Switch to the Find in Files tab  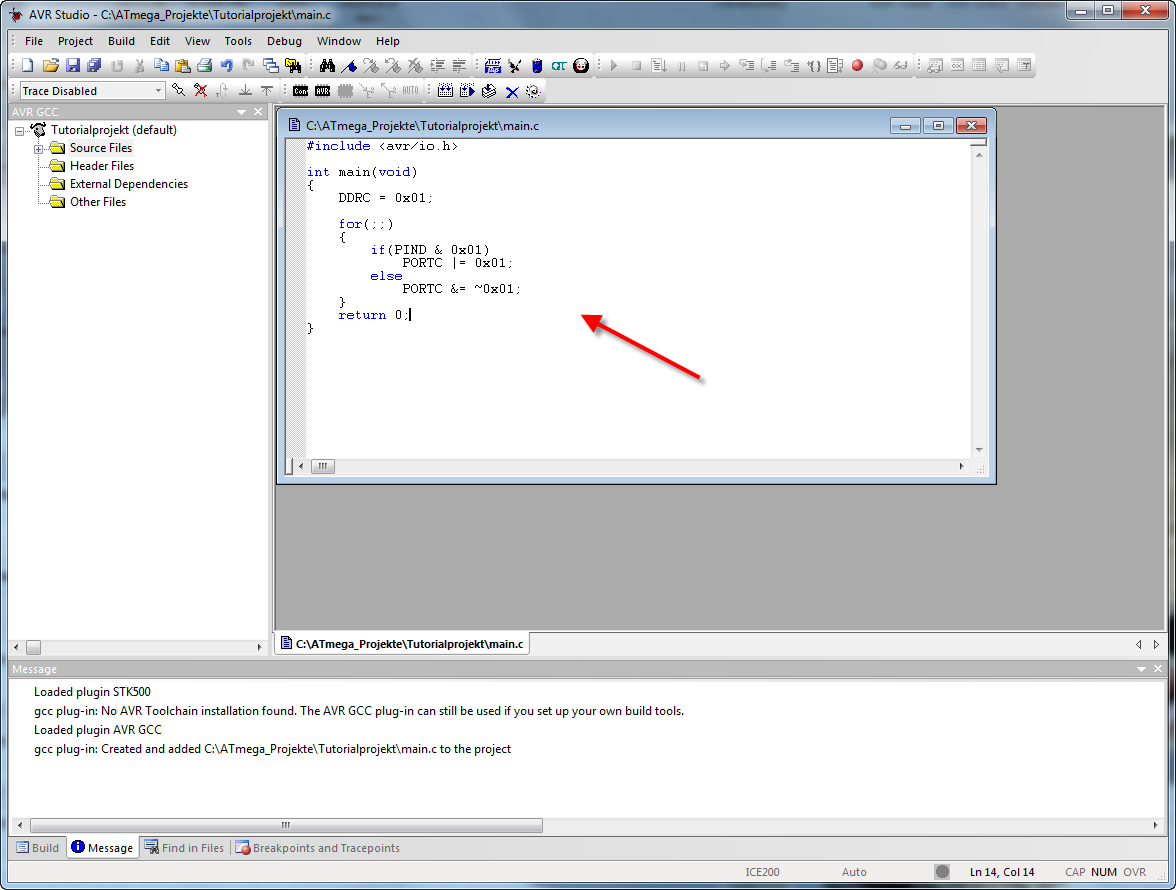point(184,848)
